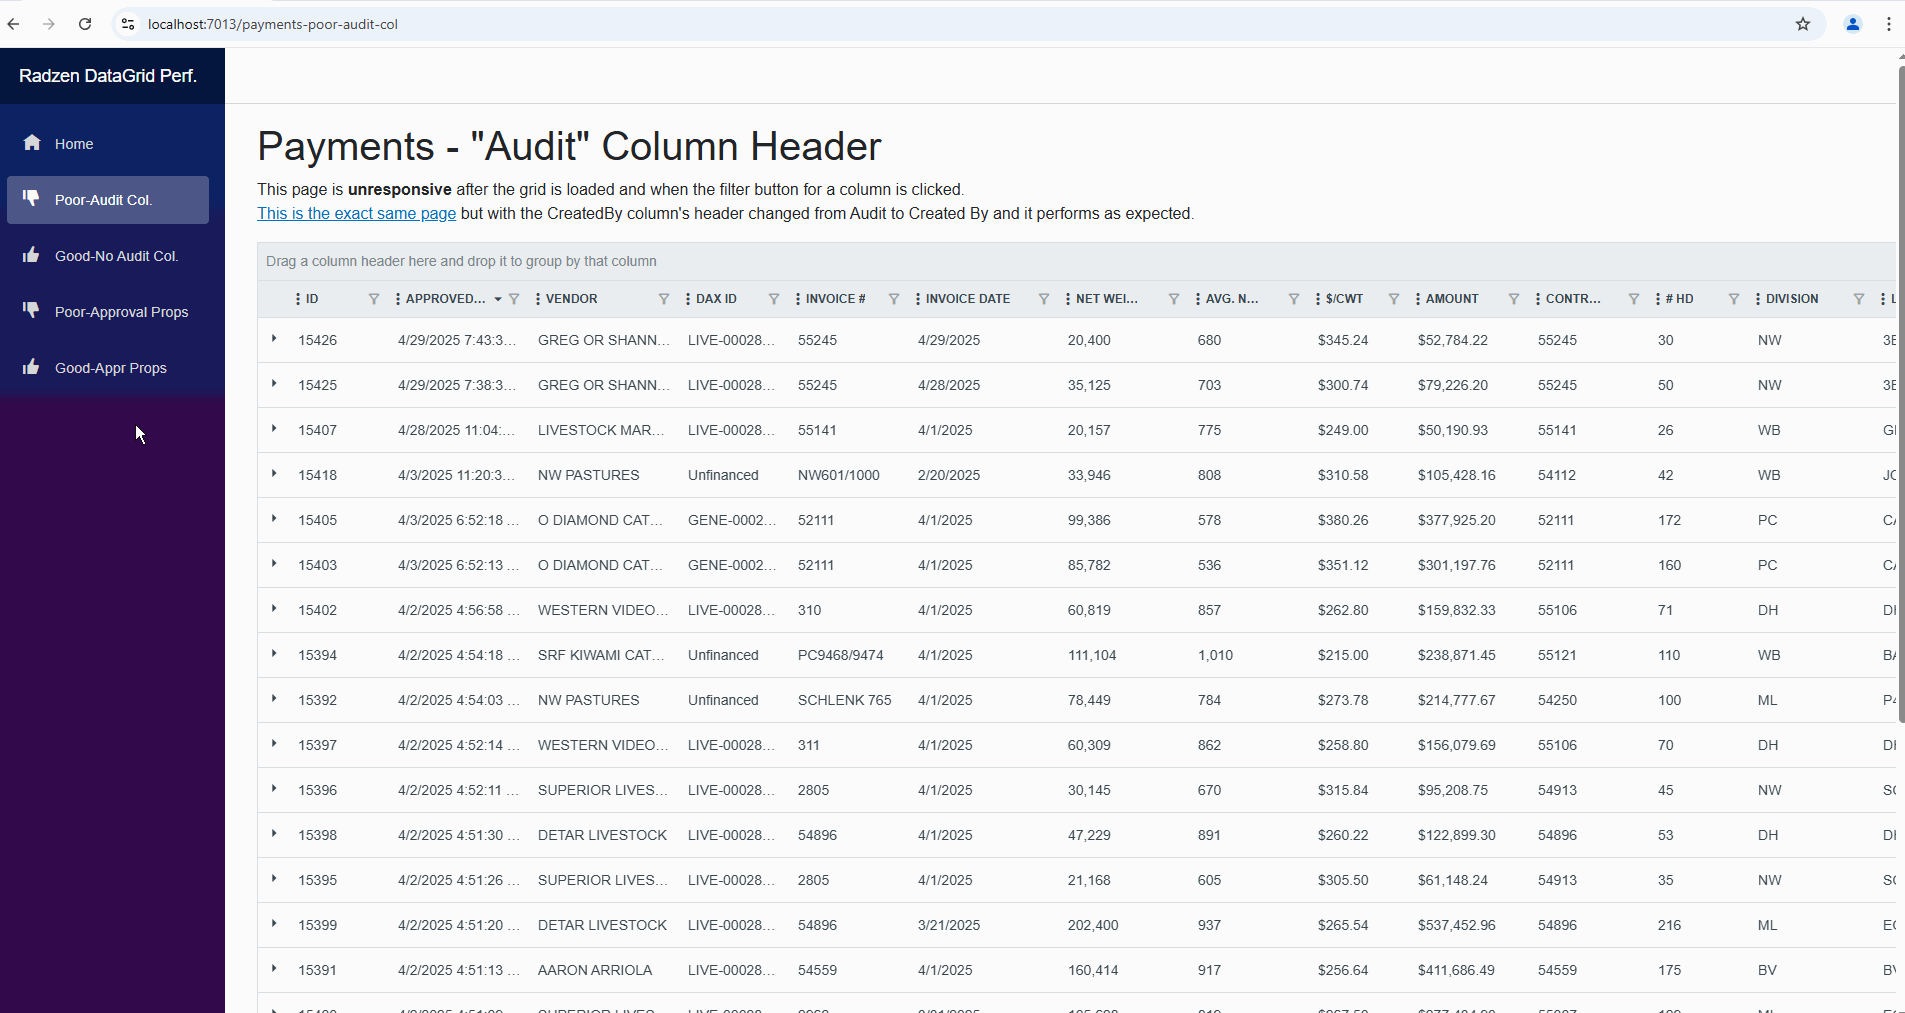Open filter for the Amount column
The height and width of the screenshot is (1013, 1905).
click(1514, 299)
